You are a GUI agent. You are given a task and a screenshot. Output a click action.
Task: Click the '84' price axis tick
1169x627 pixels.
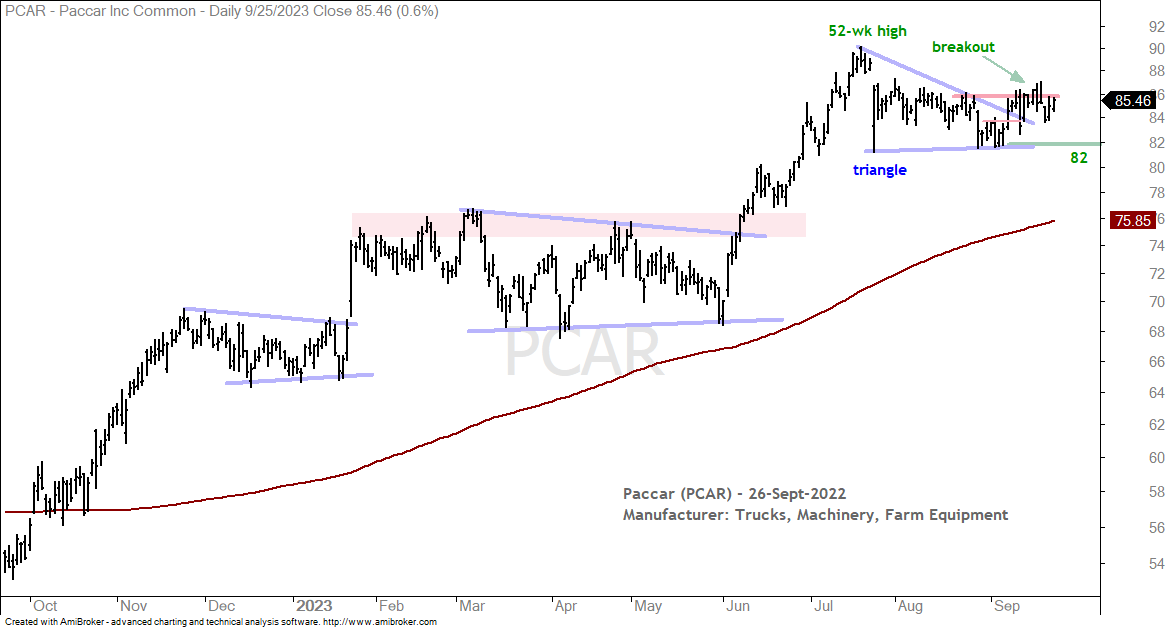[1157, 118]
